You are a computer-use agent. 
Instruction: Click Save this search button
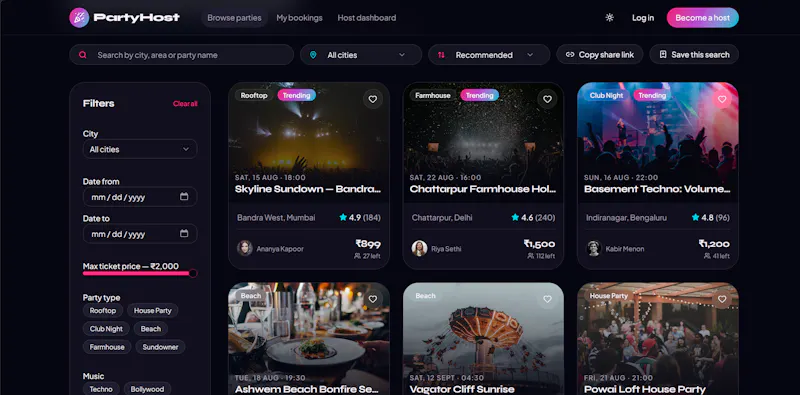point(694,54)
